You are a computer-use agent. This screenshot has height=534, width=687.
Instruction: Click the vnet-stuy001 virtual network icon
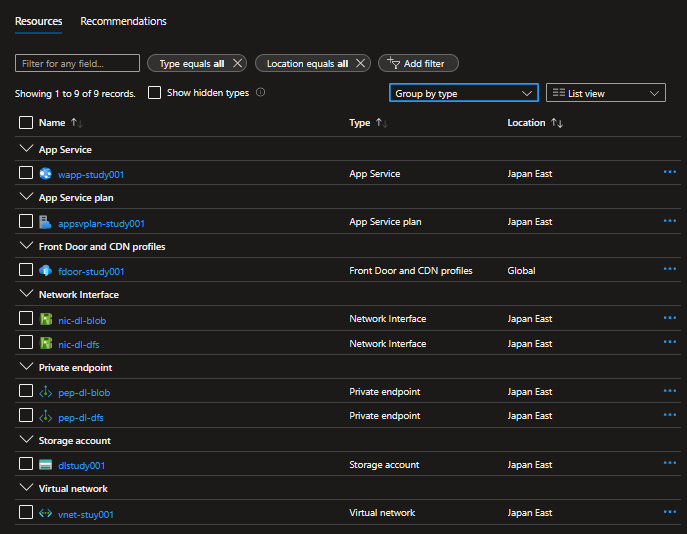(46, 513)
